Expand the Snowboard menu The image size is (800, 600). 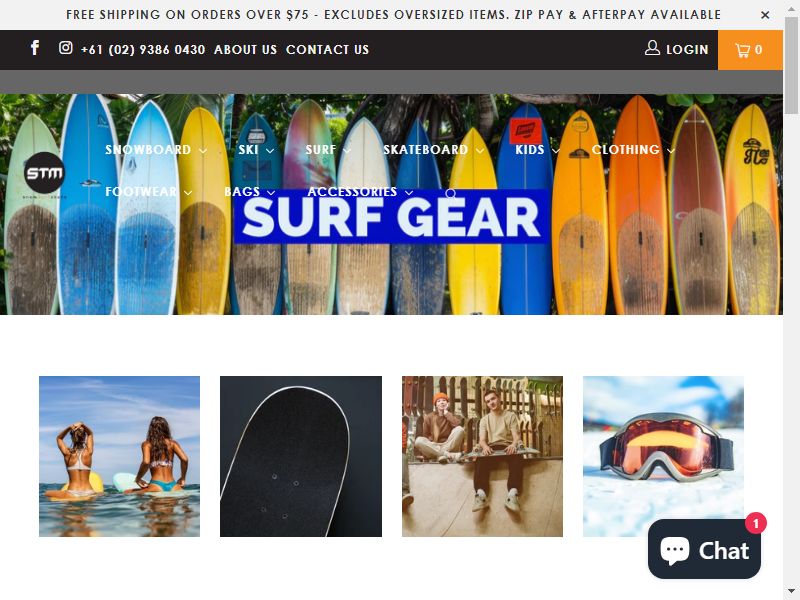tap(156, 150)
